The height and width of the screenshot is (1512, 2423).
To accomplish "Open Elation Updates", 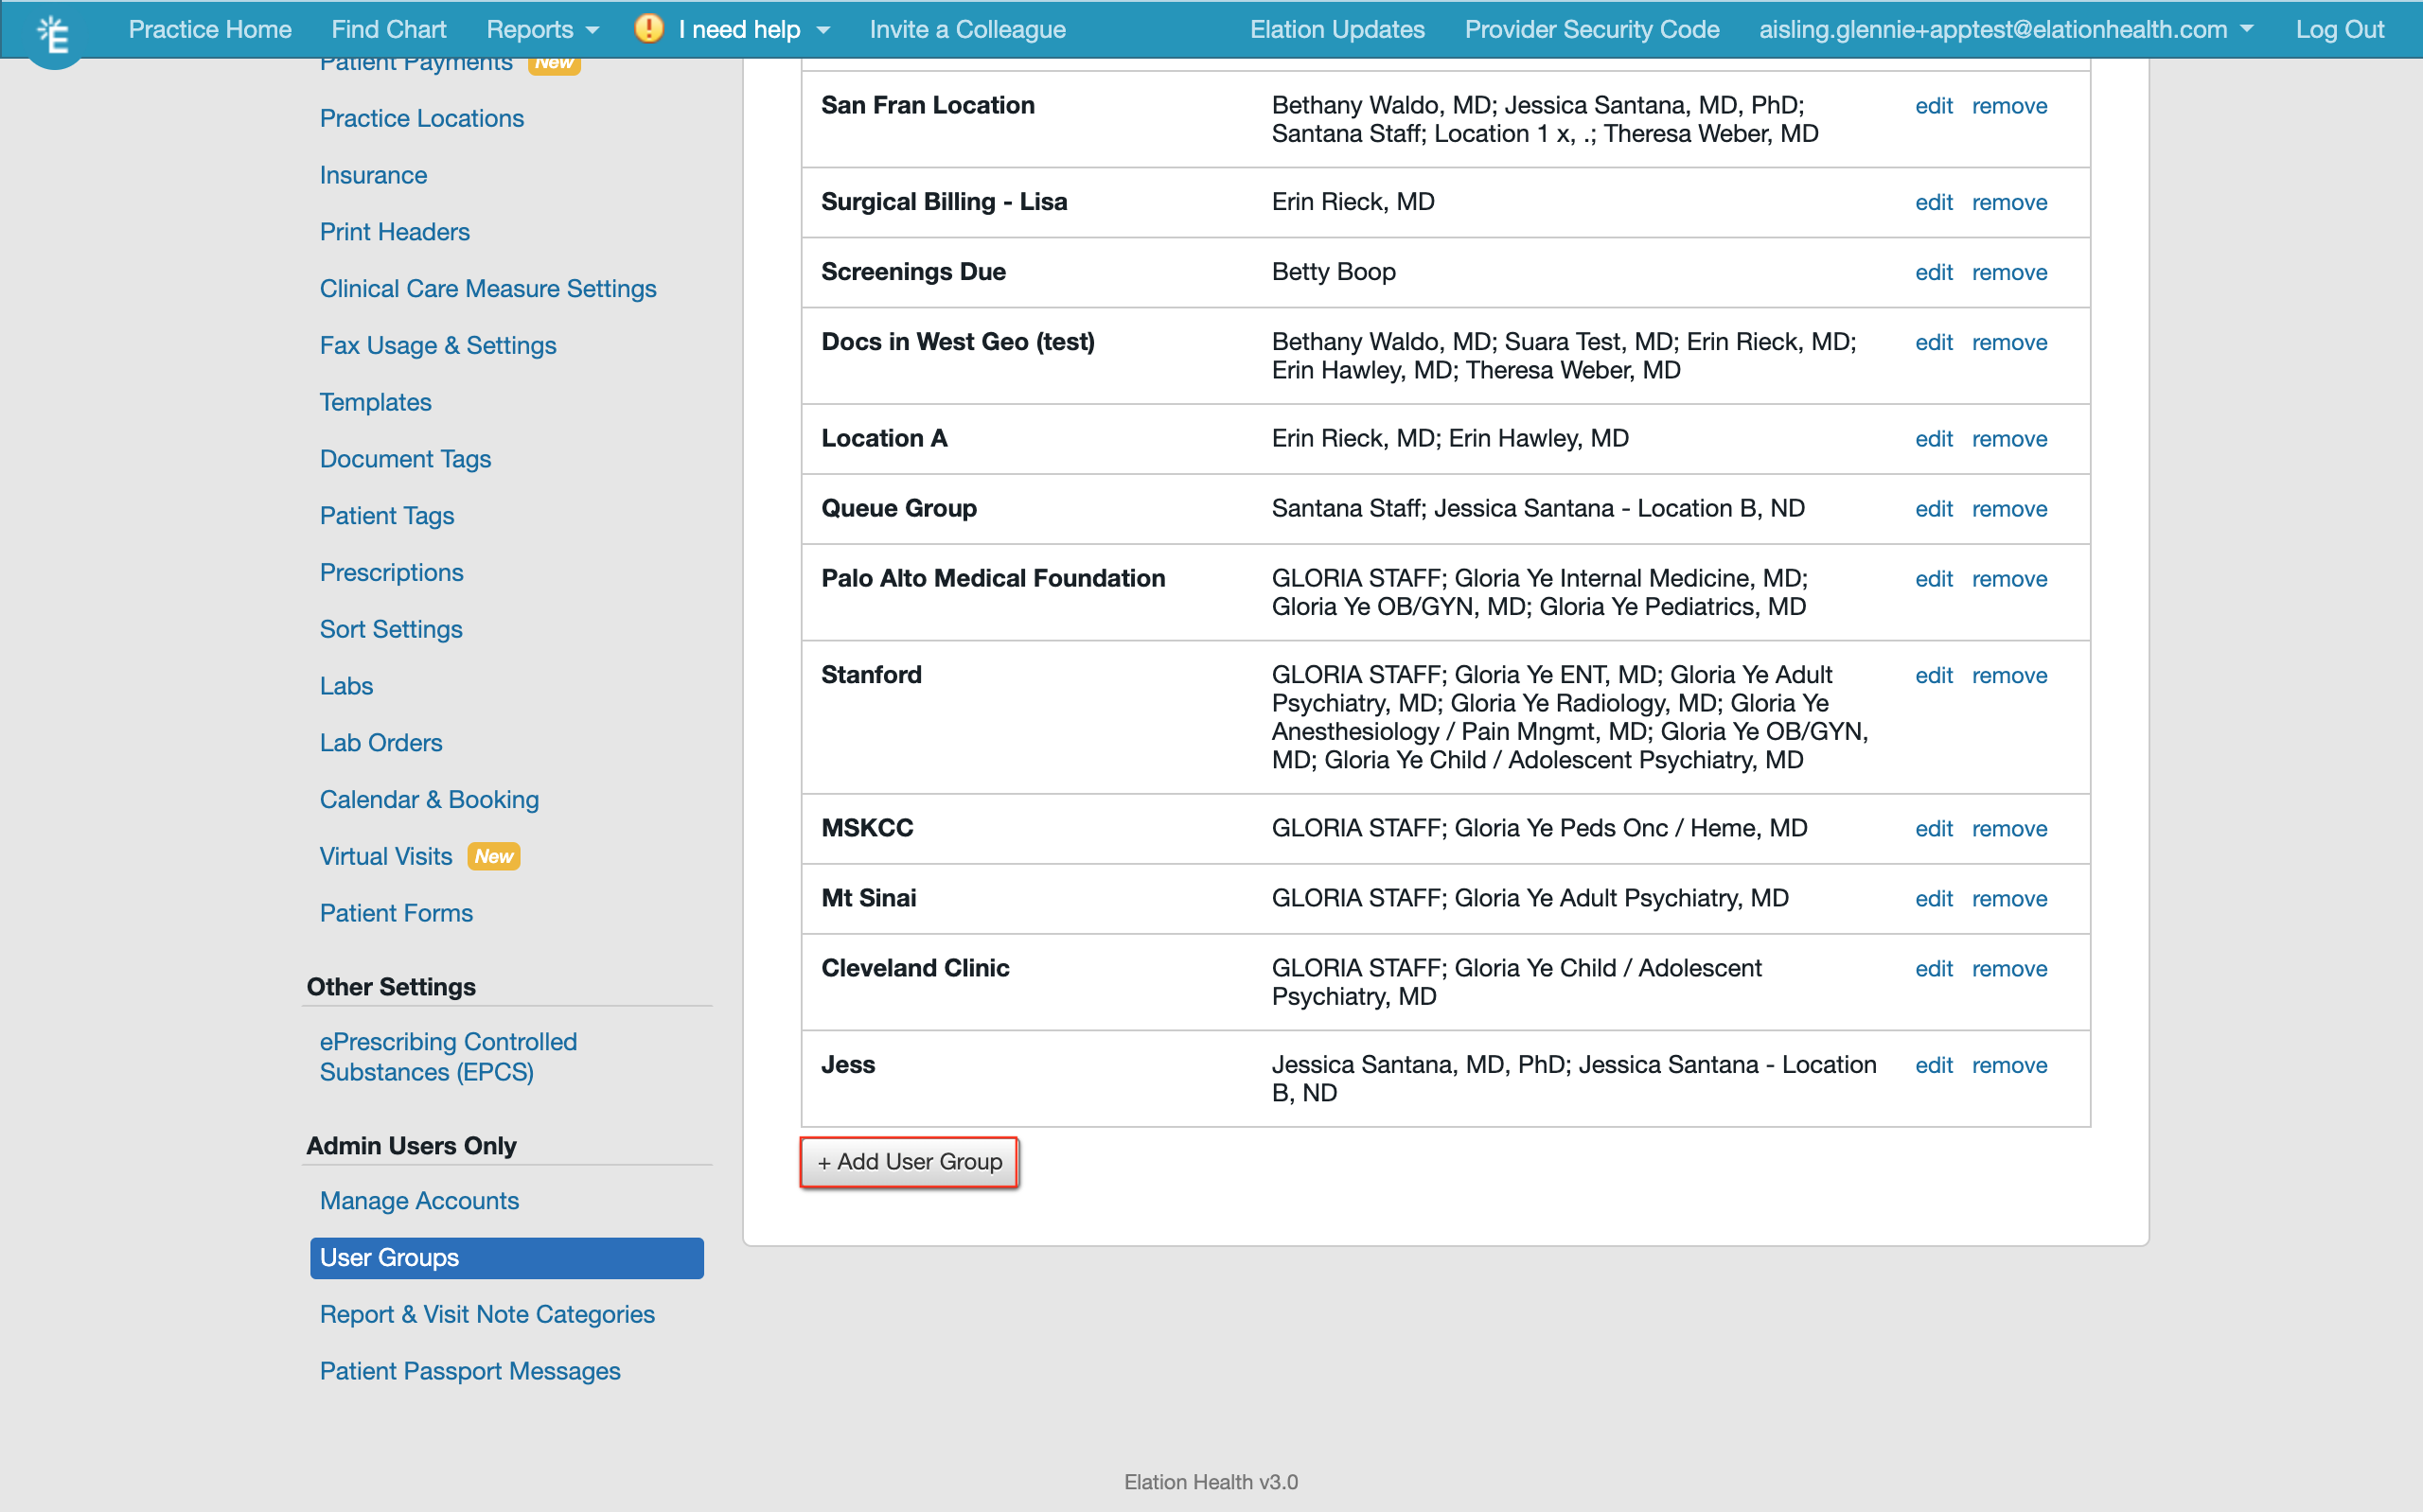I will click(x=1336, y=29).
